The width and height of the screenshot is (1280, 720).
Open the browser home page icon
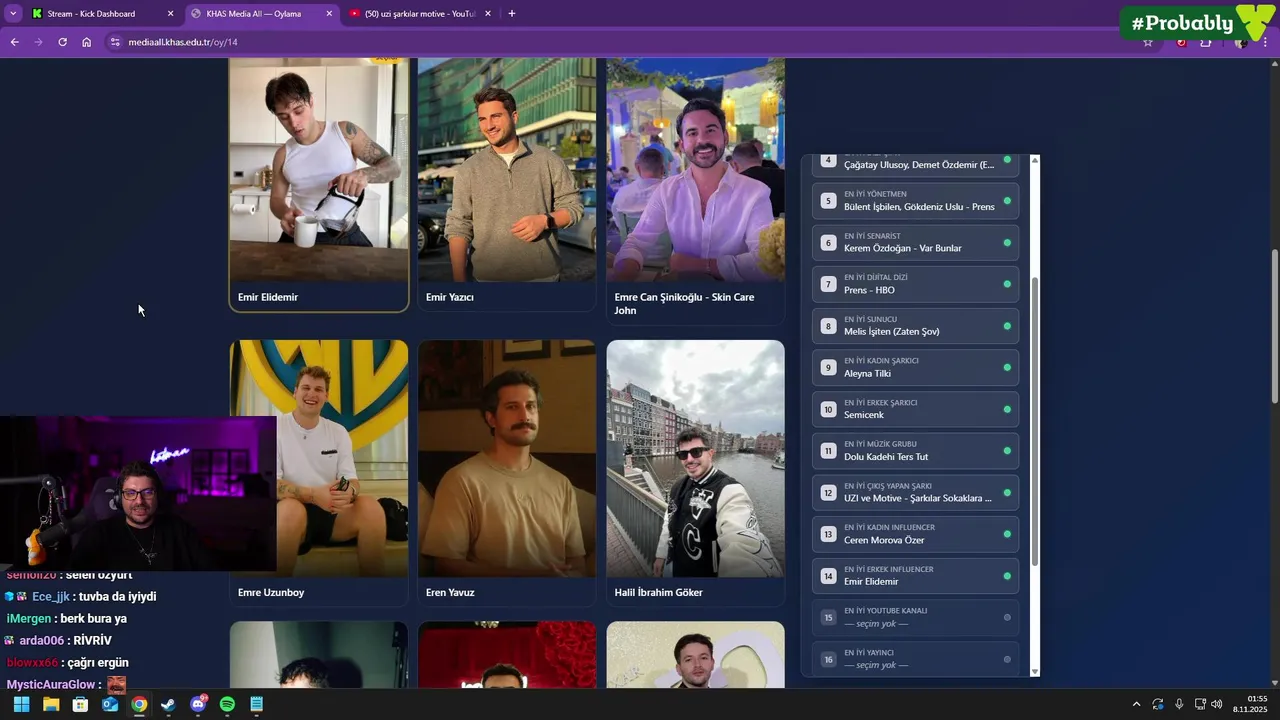pyautogui.click(x=87, y=42)
